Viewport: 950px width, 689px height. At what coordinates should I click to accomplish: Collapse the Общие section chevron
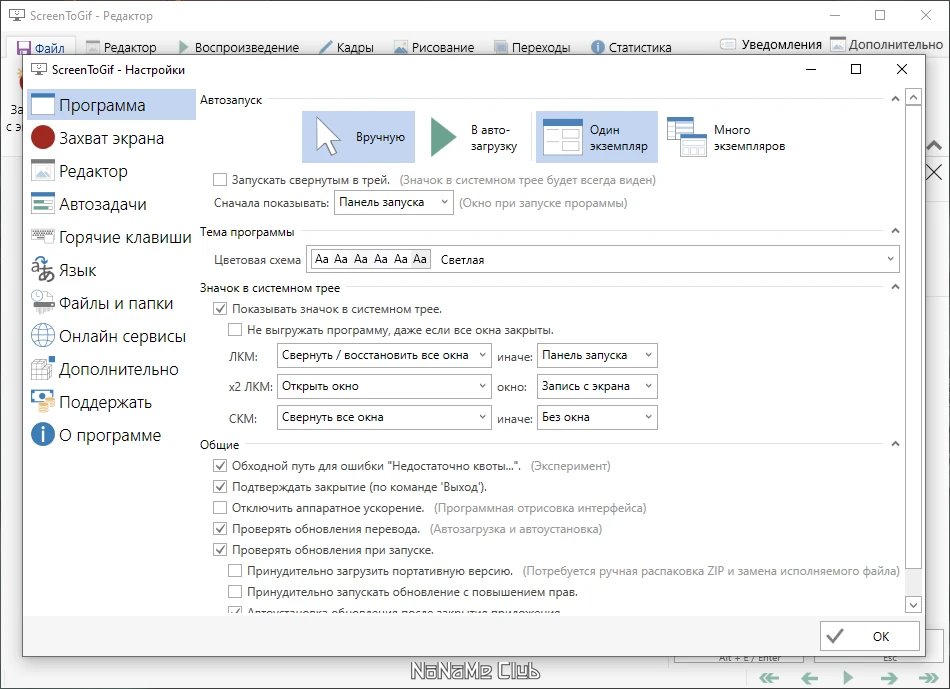tap(895, 444)
